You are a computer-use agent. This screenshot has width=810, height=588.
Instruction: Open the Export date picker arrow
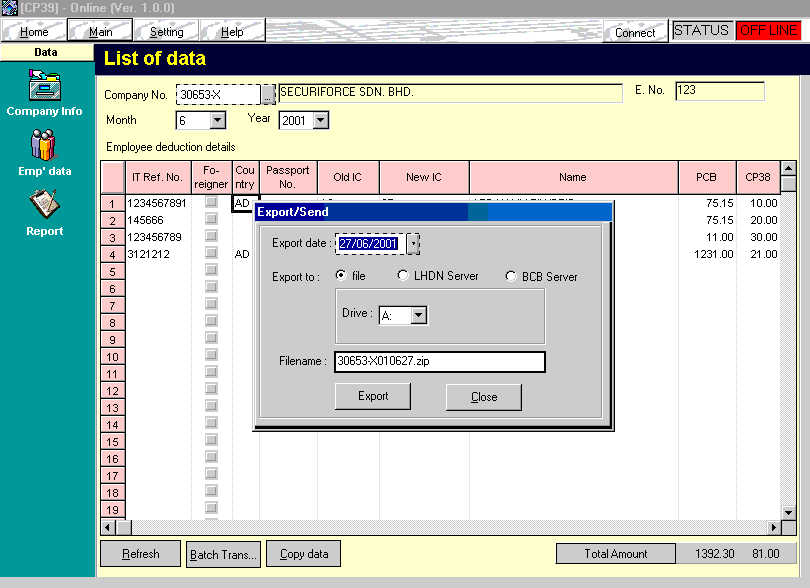(414, 243)
